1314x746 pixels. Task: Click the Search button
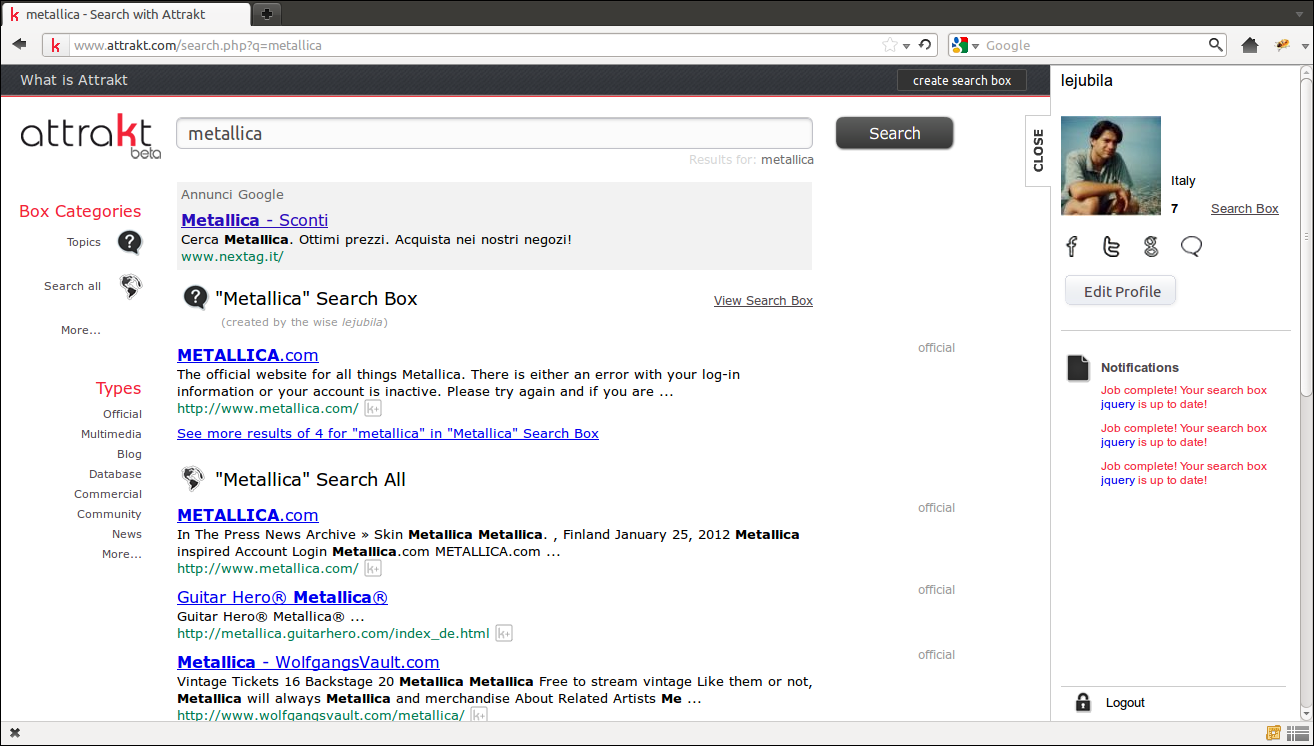point(894,133)
